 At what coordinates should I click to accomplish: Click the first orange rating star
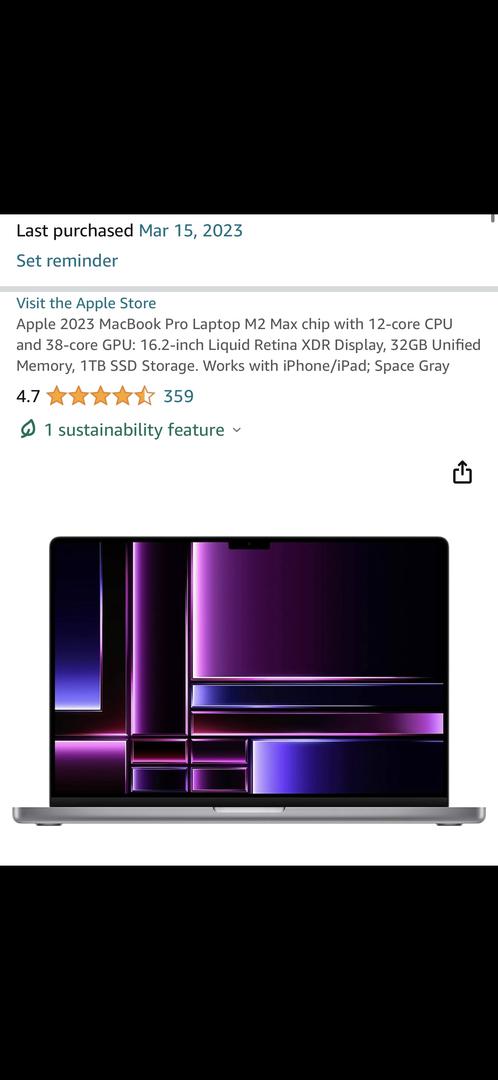56,396
